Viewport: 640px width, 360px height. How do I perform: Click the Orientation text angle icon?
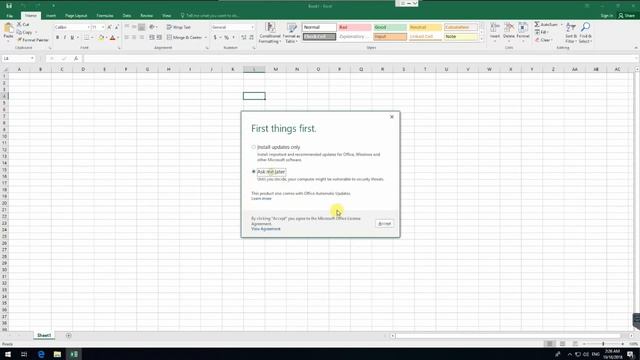[152, 27]
